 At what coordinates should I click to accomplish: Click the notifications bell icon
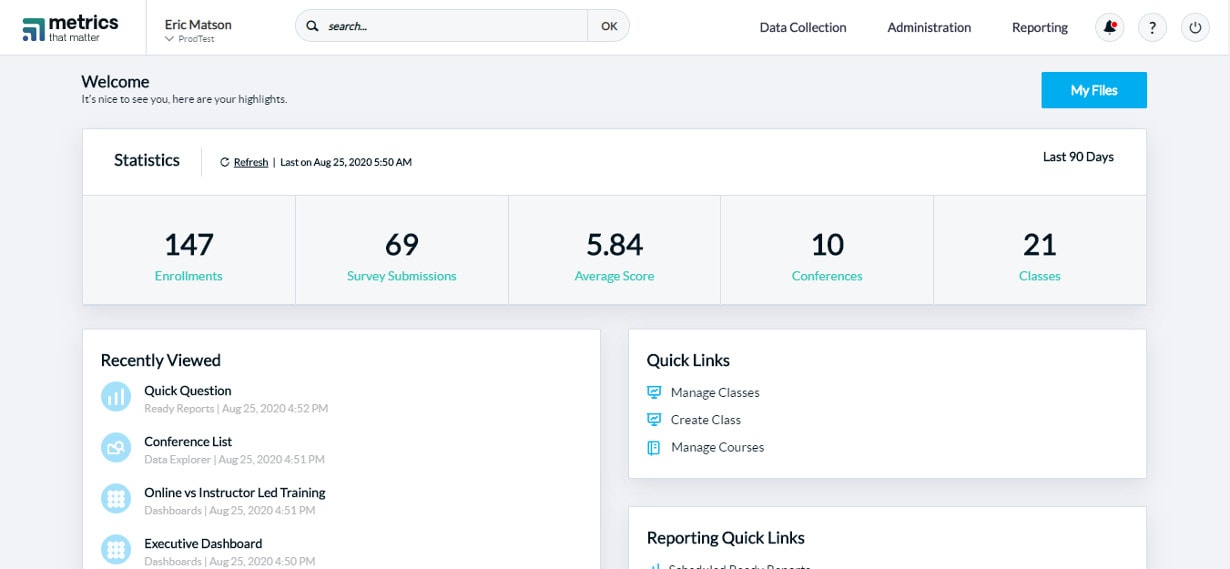pyautogui.click(x=1109, y=28)
